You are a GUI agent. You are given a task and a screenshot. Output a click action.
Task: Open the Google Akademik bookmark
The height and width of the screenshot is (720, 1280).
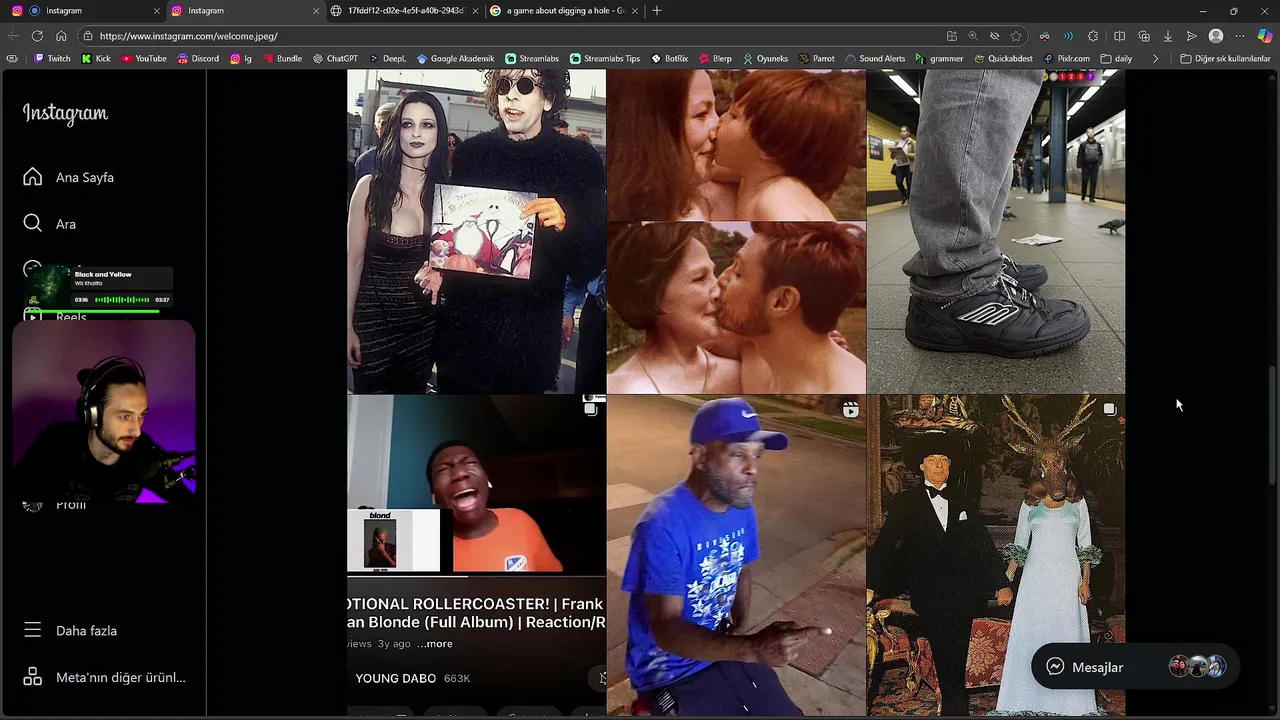pyautogui.click(x=455, y=59)
